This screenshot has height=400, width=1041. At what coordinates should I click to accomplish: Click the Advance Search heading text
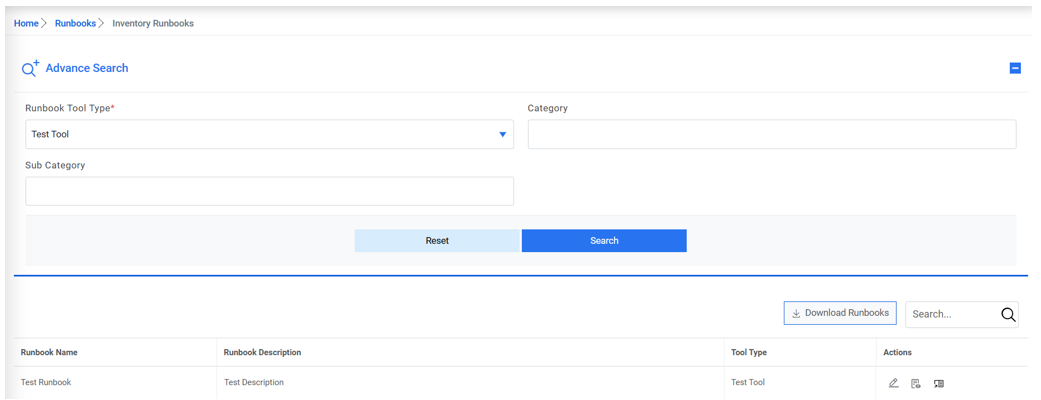[87, 68]
